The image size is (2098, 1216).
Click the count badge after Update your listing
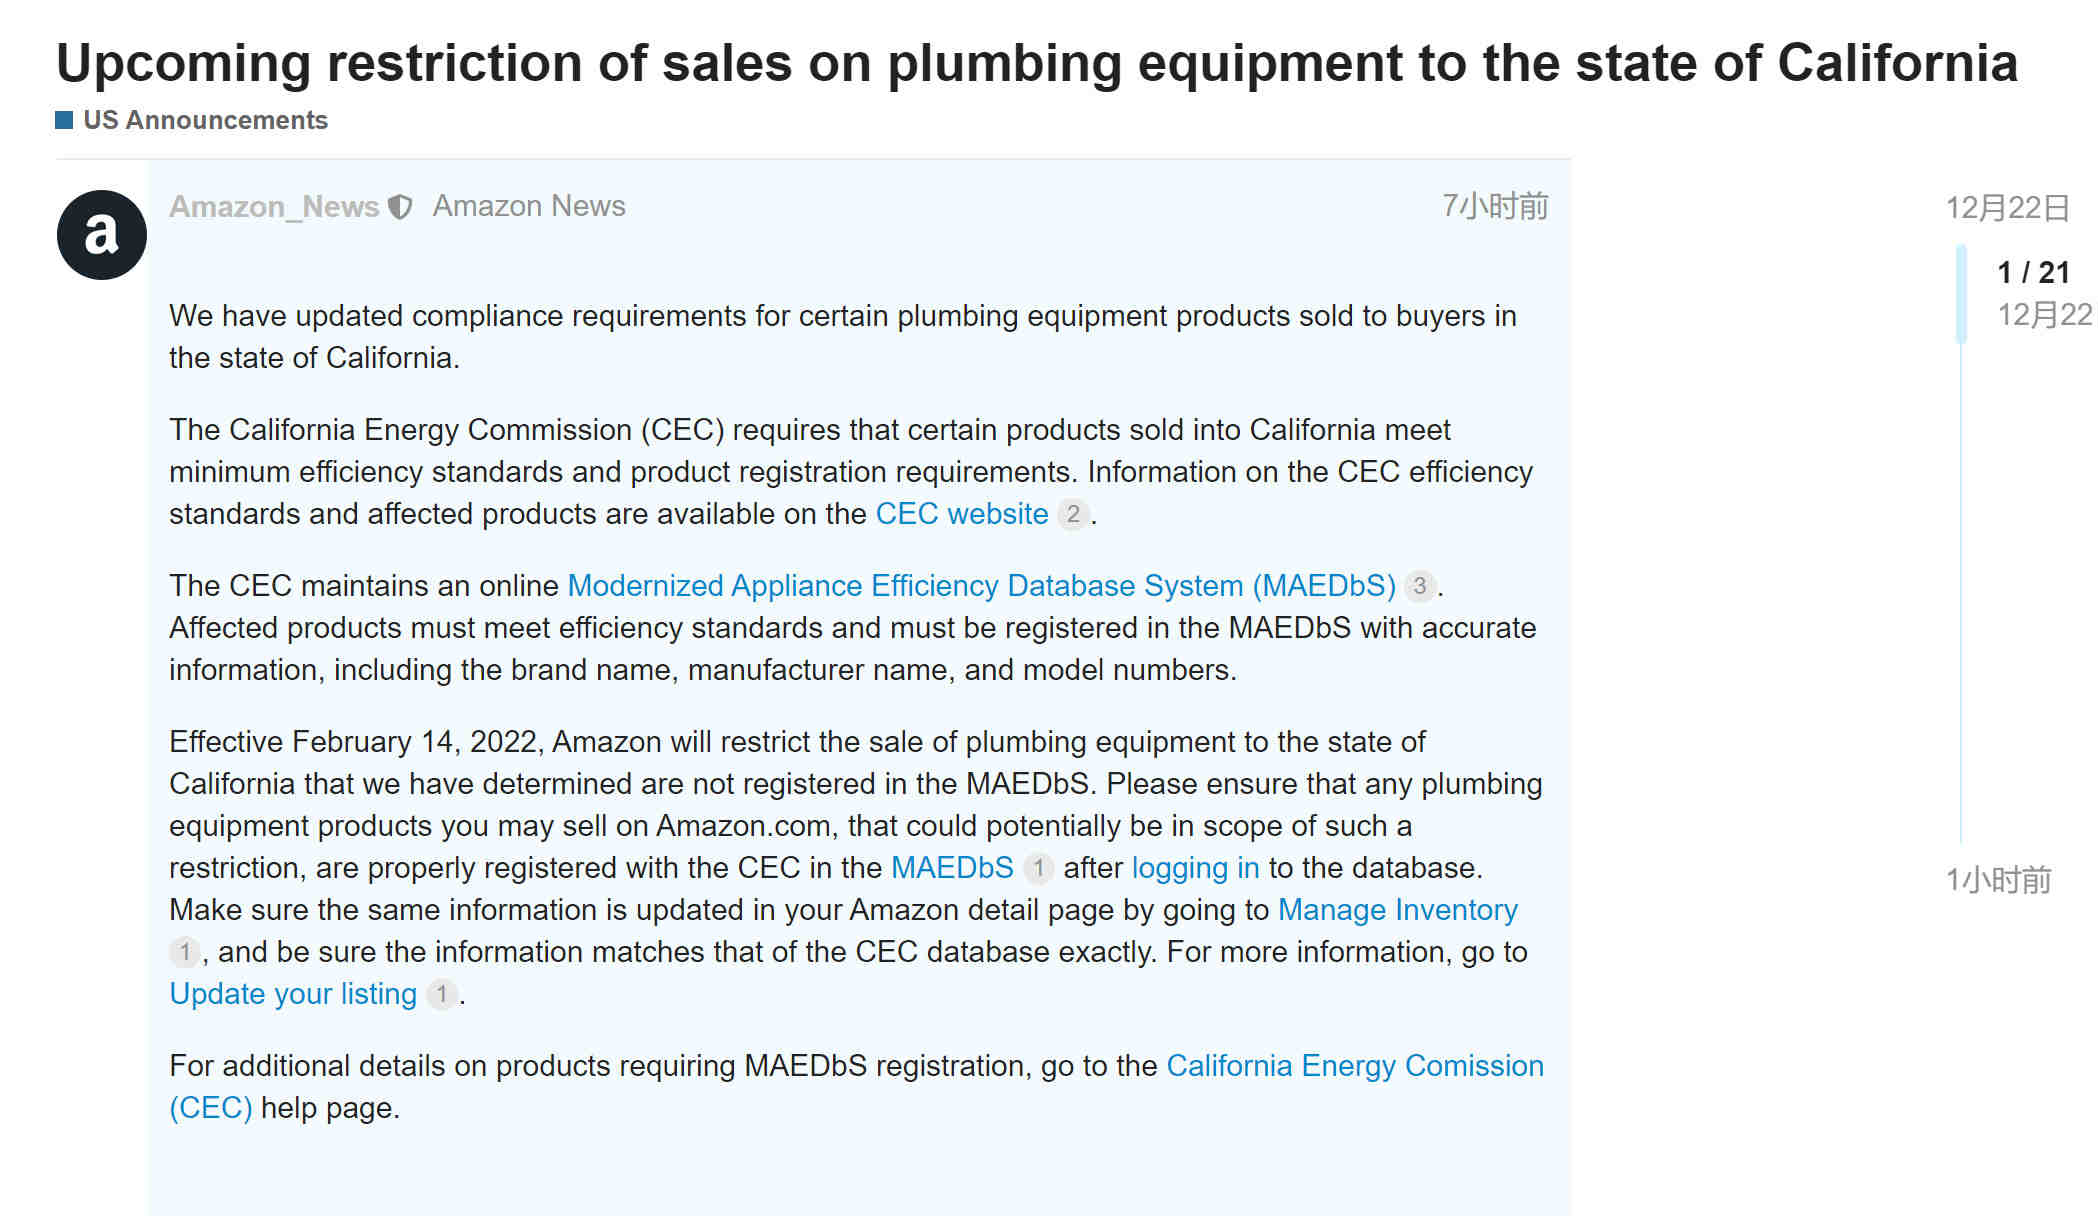(x=442, y=994)
